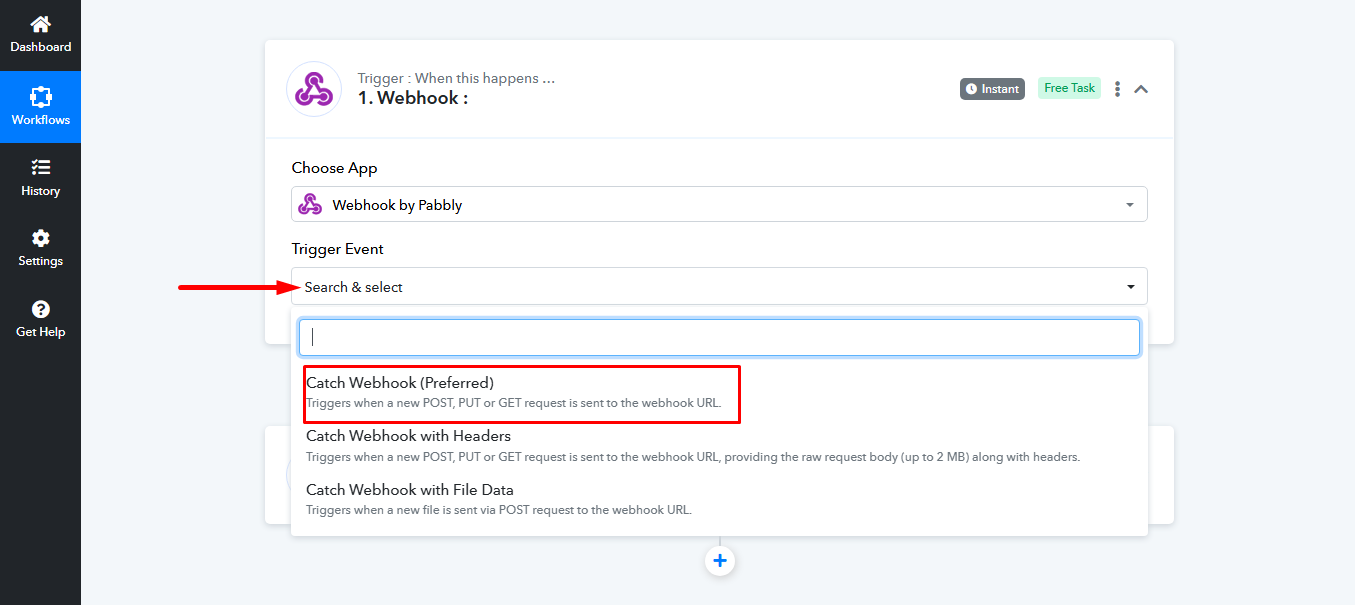Click the Get Help question mark icon
Image resolution: width=1355 pixels, height=605 pixels.
tap(40, 309)
